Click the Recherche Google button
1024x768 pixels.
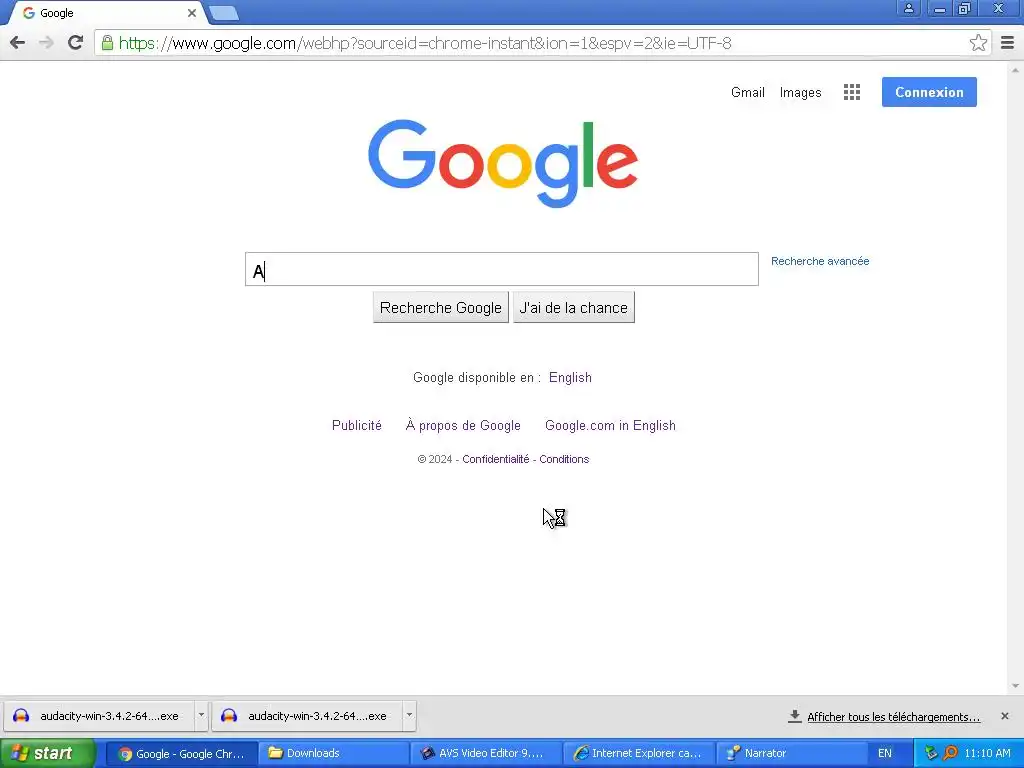[x=441, y=308]
